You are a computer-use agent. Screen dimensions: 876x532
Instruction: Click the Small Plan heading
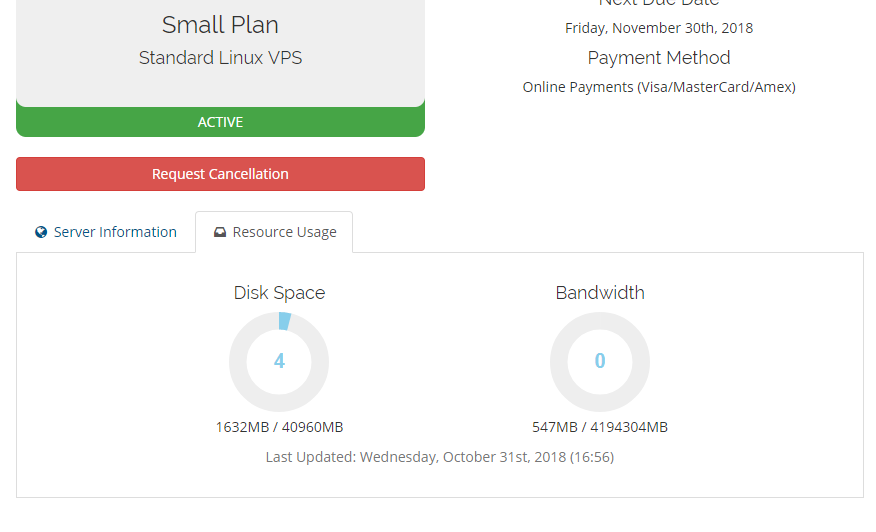[x=220, y=25]
